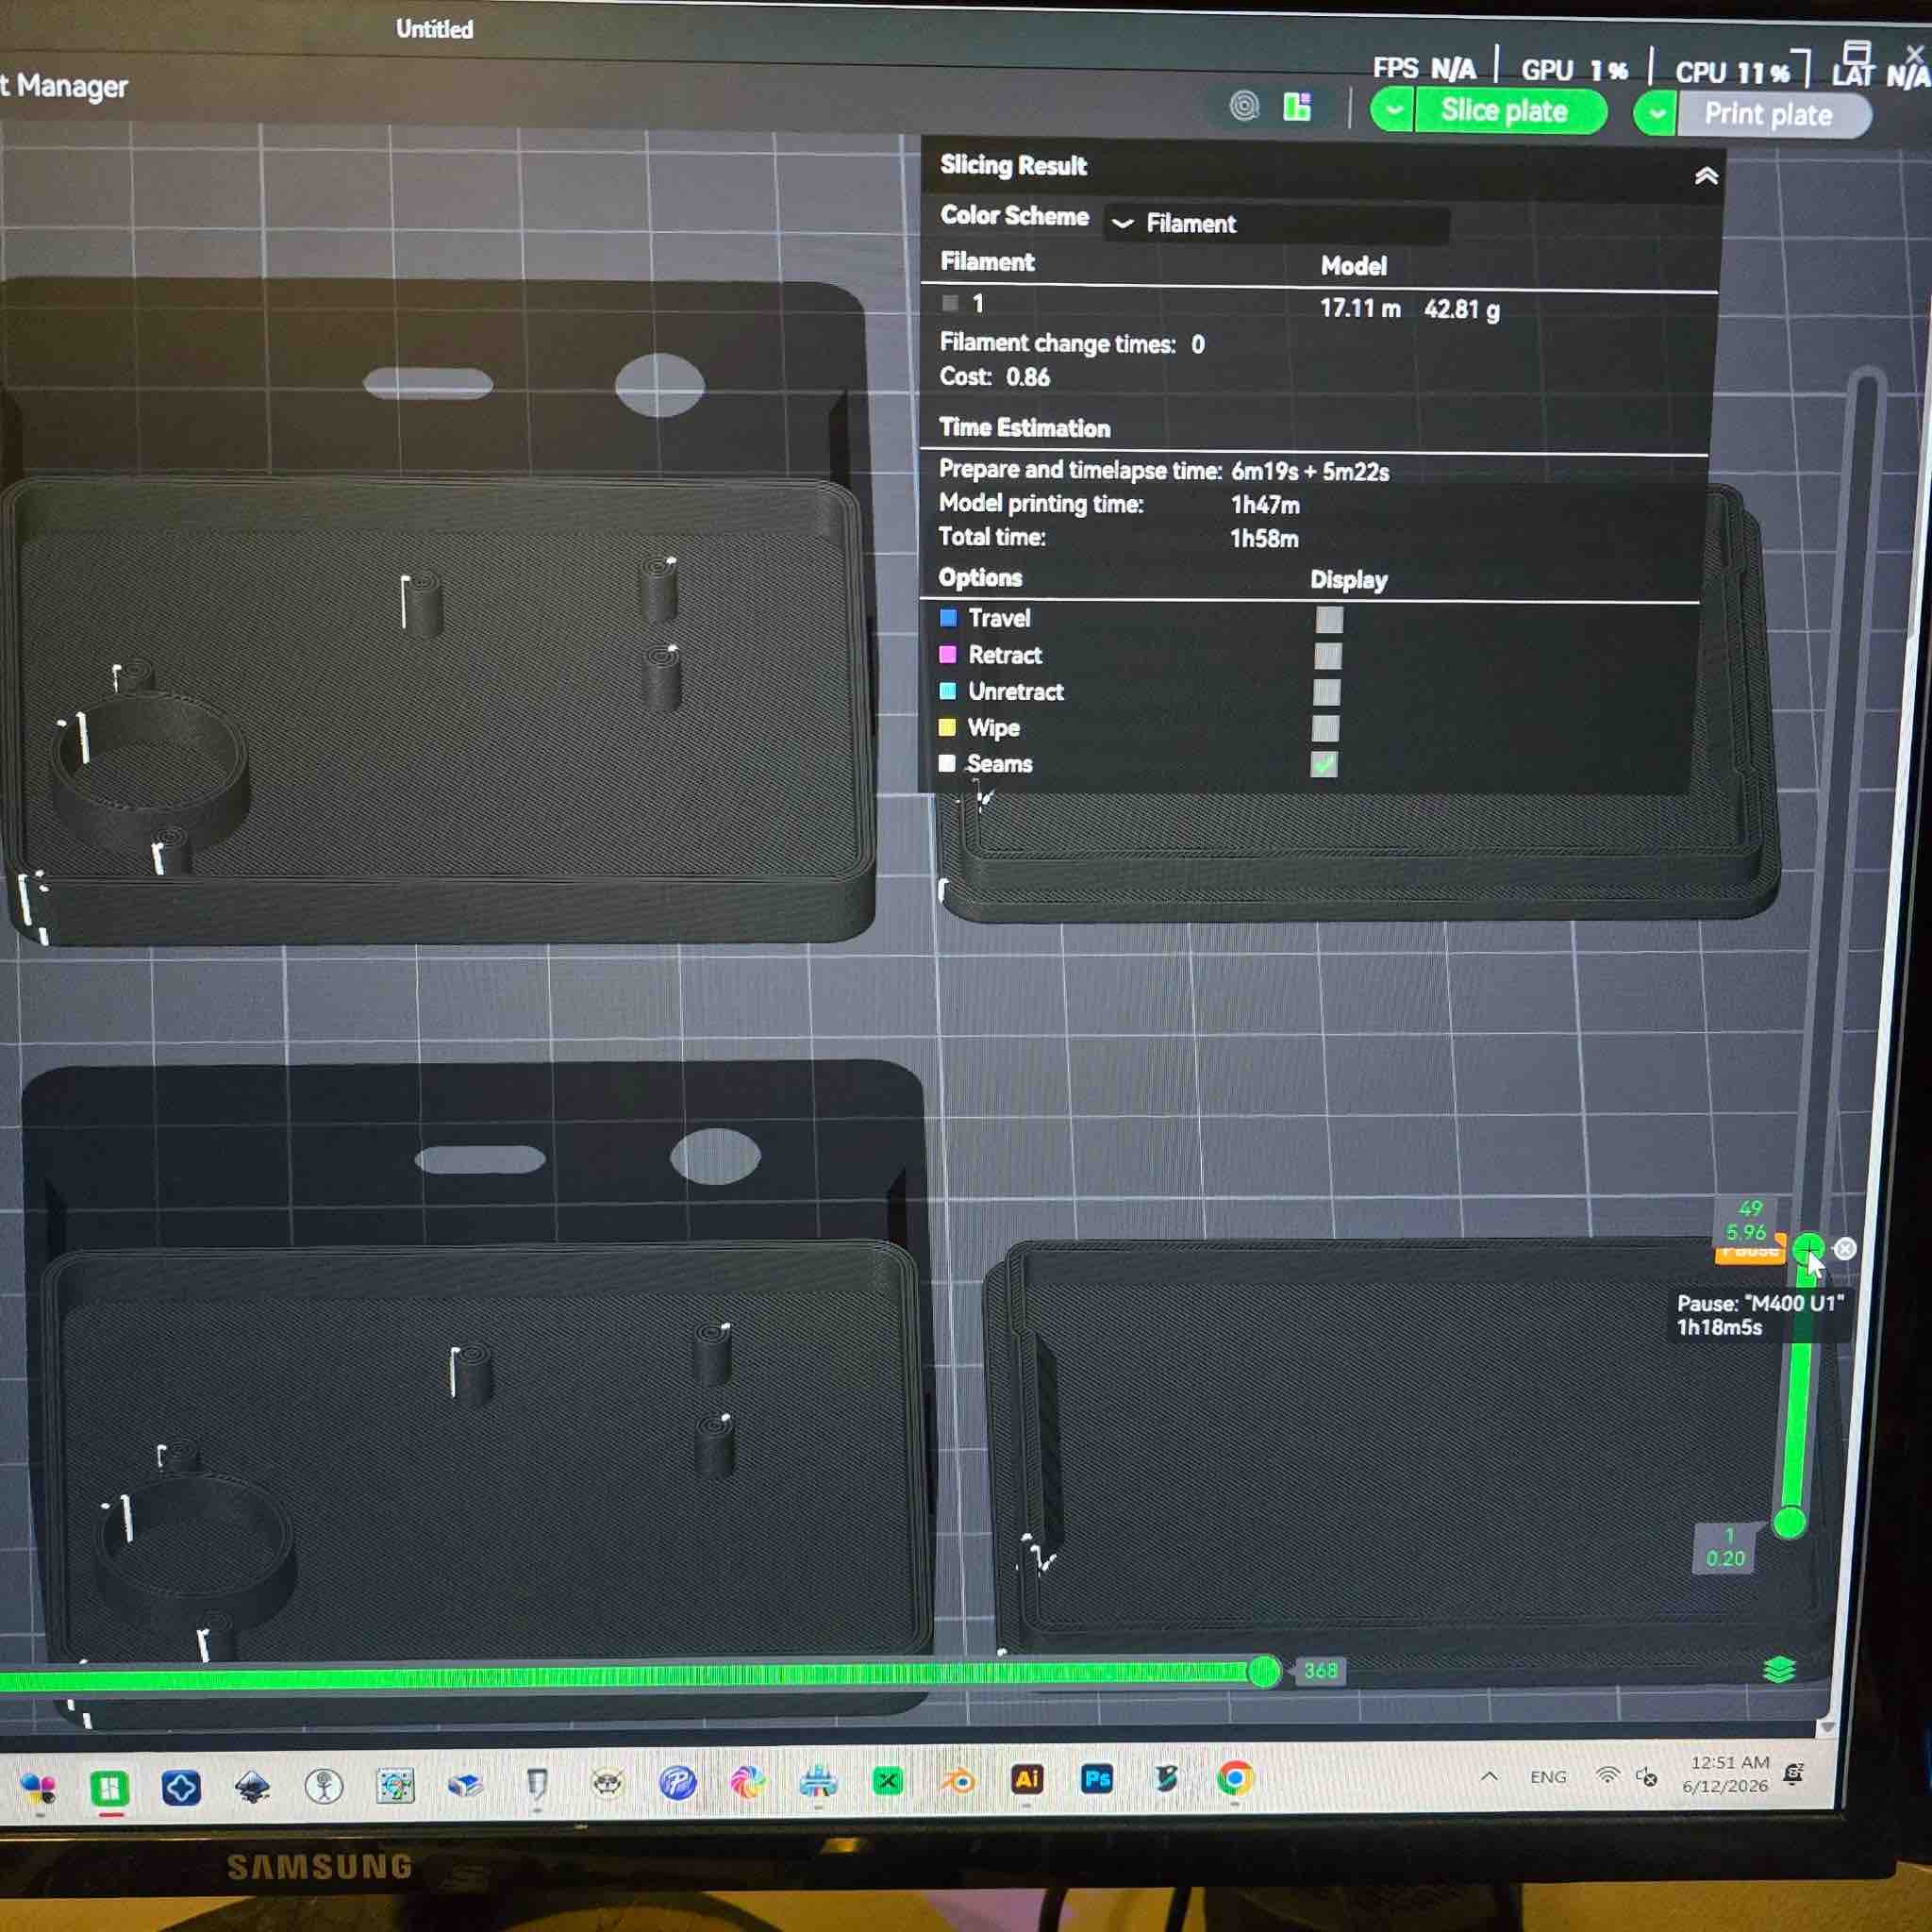Screen dimensions: 1932x1932
Task: Click filament 1 gray color swatch
Action: click(950, 302)
